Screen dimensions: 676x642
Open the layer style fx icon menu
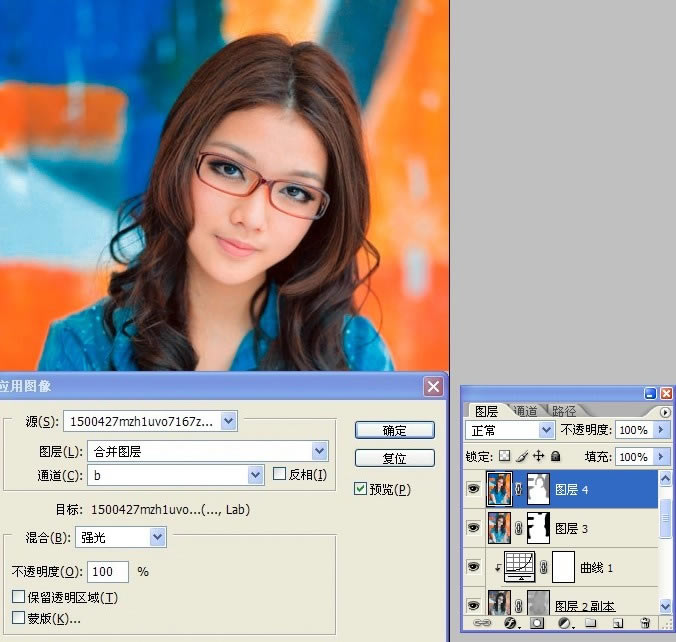[511, 623]
